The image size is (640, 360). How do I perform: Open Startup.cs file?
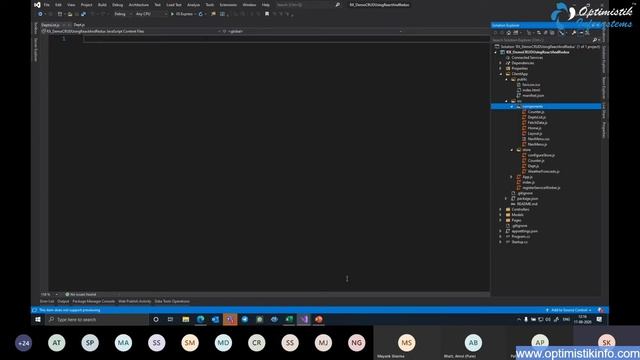pyautogui.click(x=519, y=242)
